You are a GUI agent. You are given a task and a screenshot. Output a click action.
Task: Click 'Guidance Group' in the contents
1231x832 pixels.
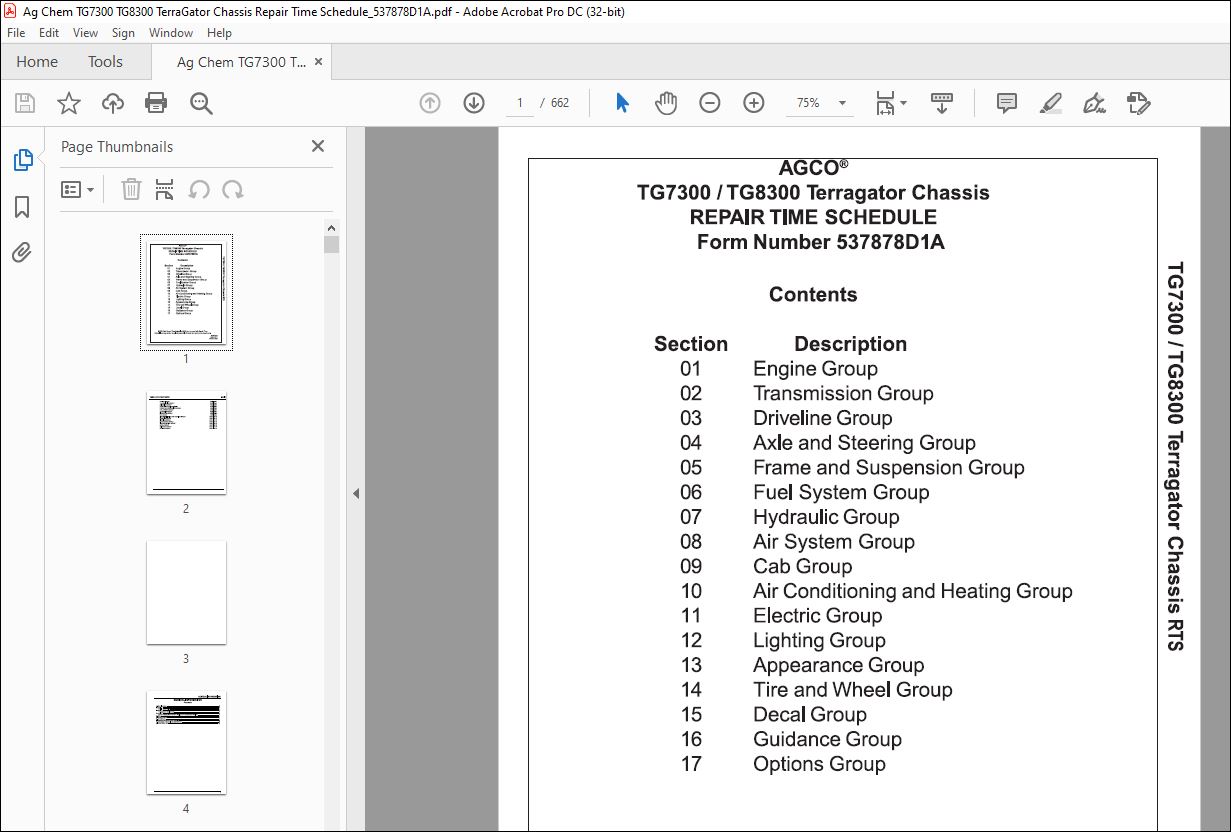(x=827, y=739)
